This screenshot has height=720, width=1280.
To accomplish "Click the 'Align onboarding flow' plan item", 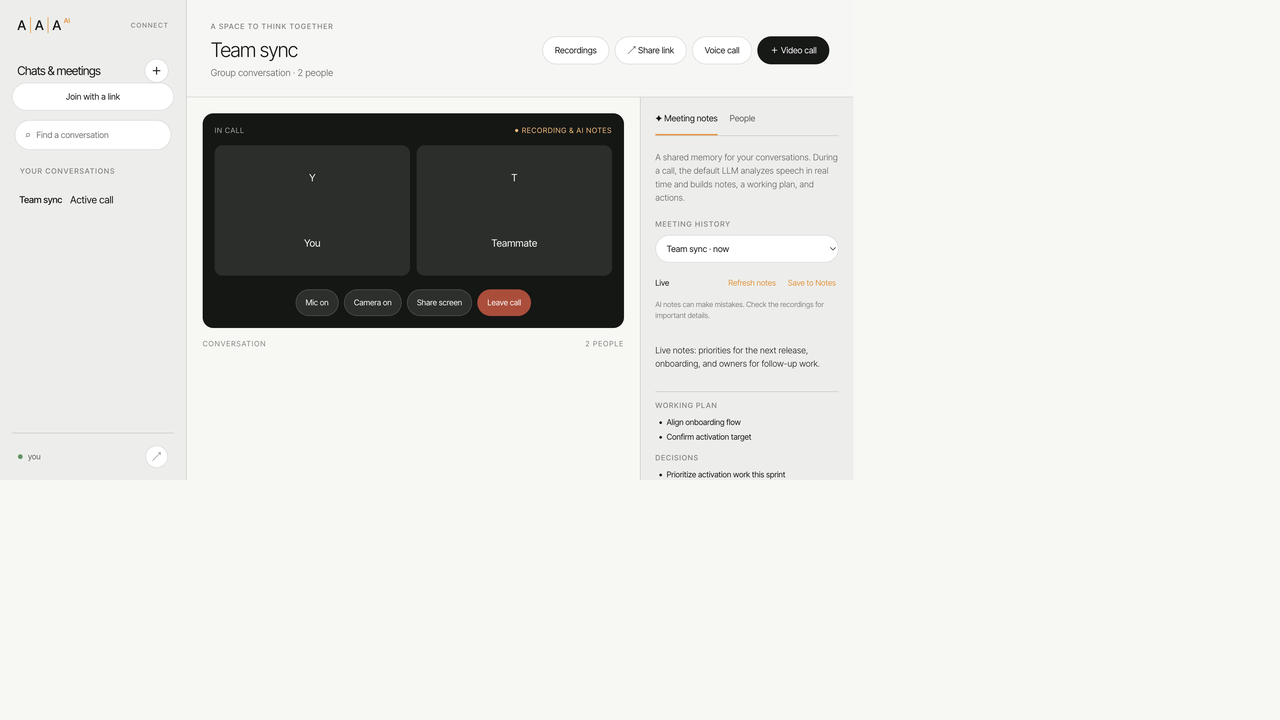I will [704, 423].
